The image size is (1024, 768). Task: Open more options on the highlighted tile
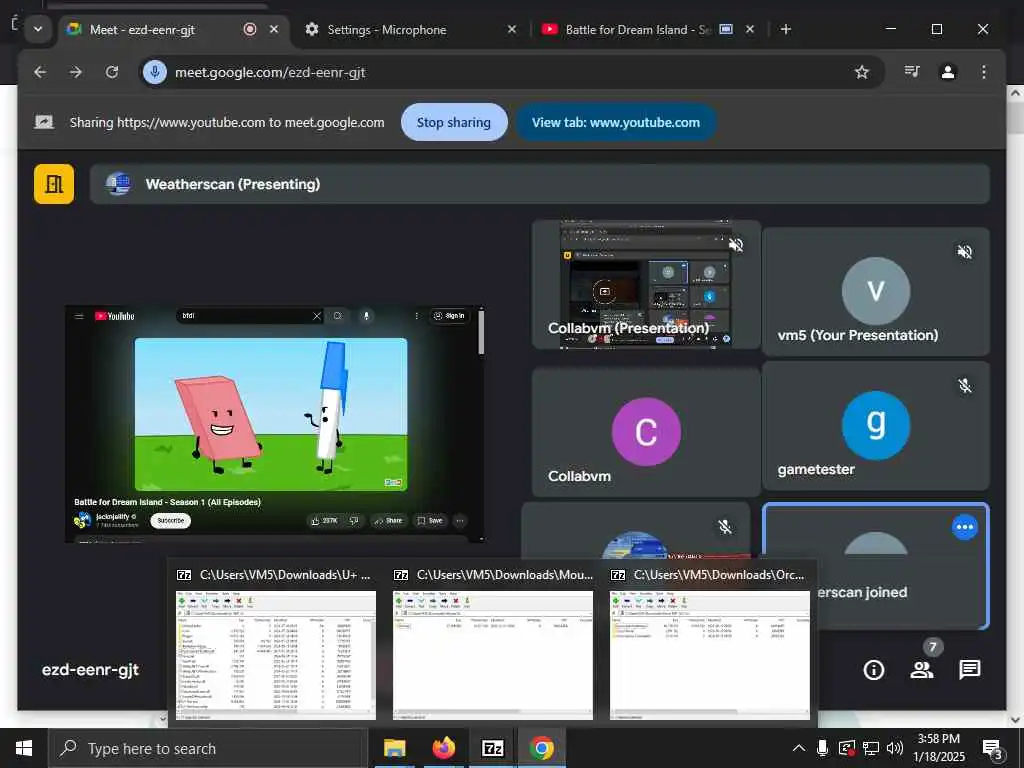point(965,527)
